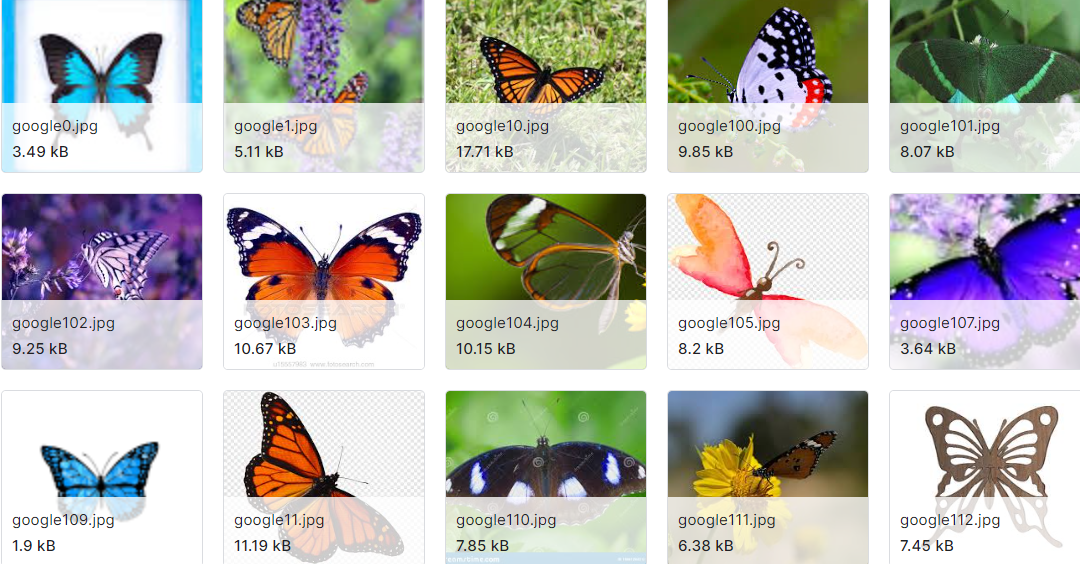Screen dimensions: 1080x564
Task: Click the google110.jpg filename text
Action: point(506,520)
